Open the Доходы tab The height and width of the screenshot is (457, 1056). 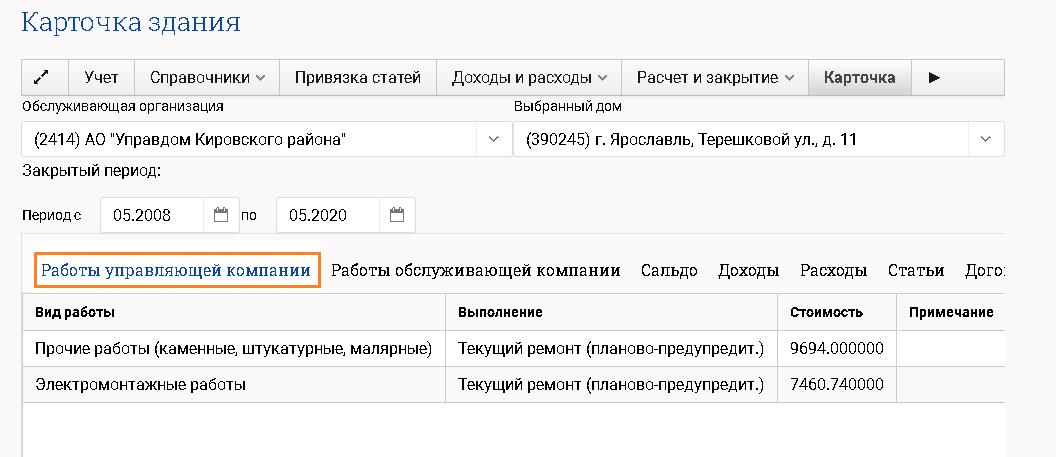click(748, 270)
